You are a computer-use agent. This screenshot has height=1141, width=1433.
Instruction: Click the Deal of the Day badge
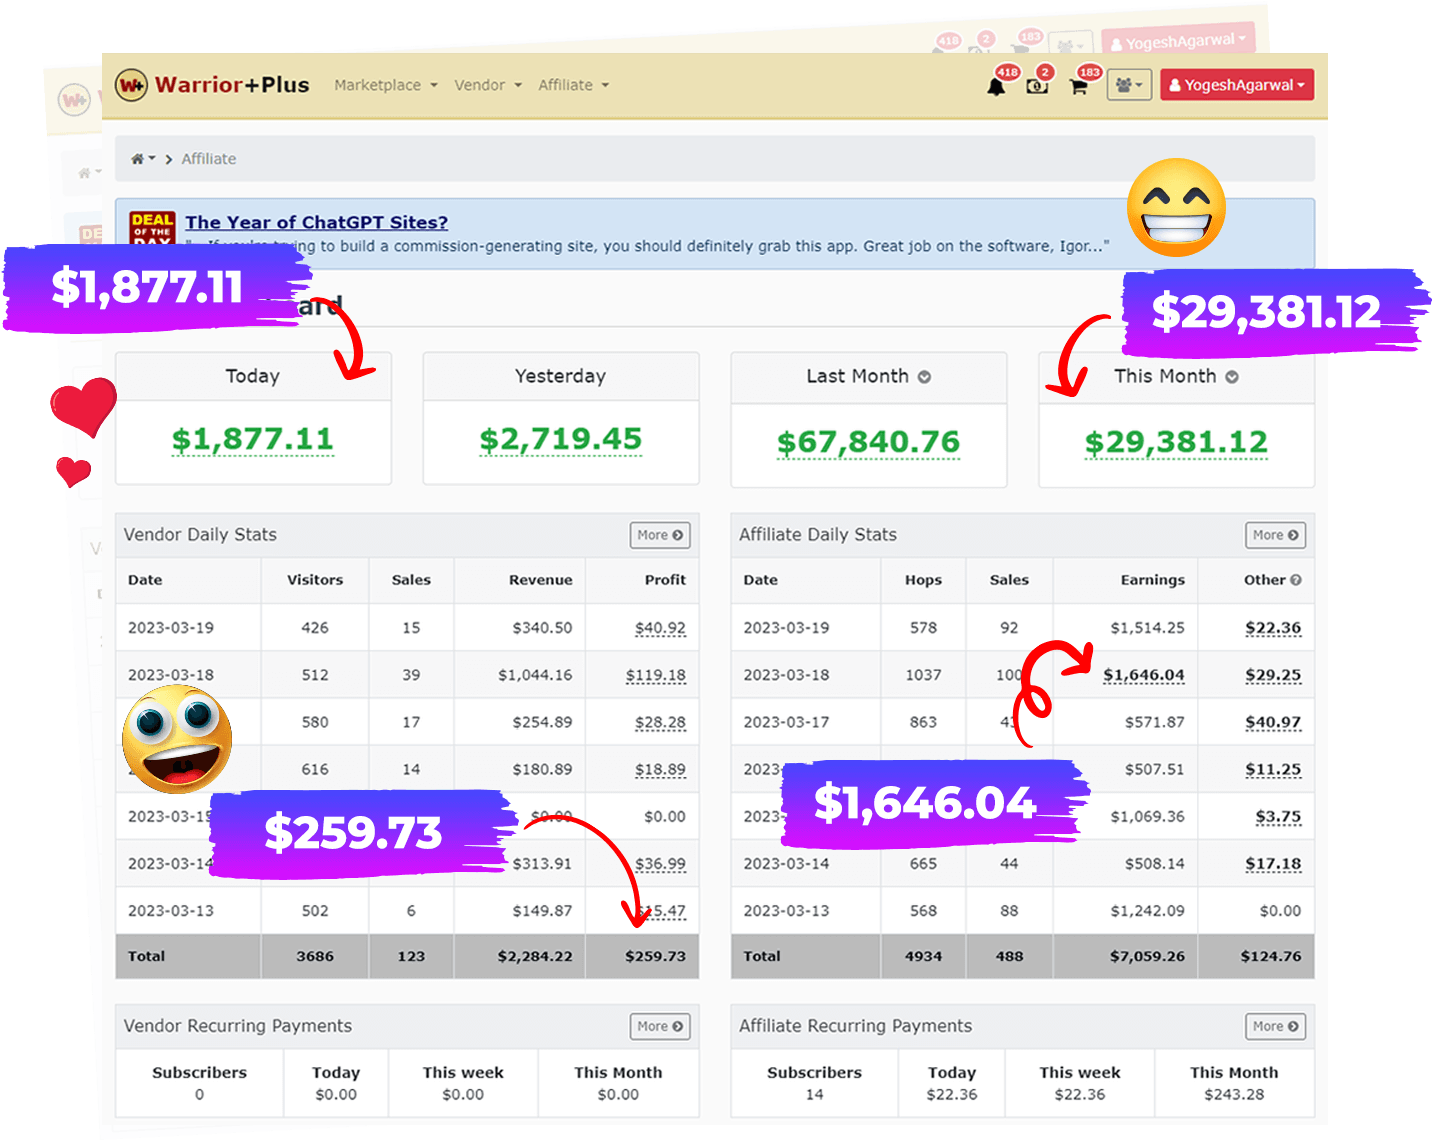[152, 227]
